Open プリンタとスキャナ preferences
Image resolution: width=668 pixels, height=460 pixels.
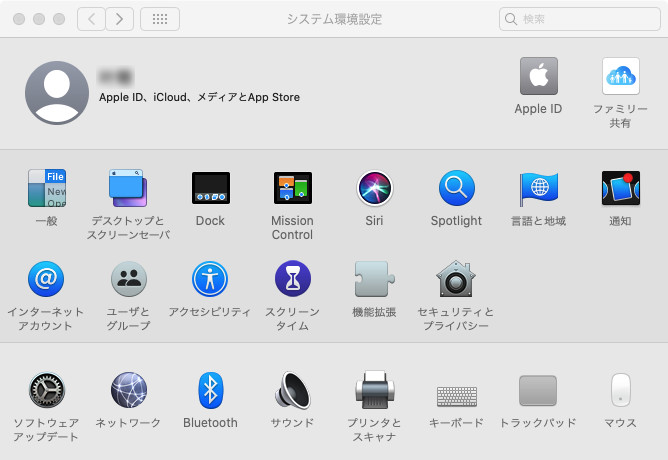(375, 390)
